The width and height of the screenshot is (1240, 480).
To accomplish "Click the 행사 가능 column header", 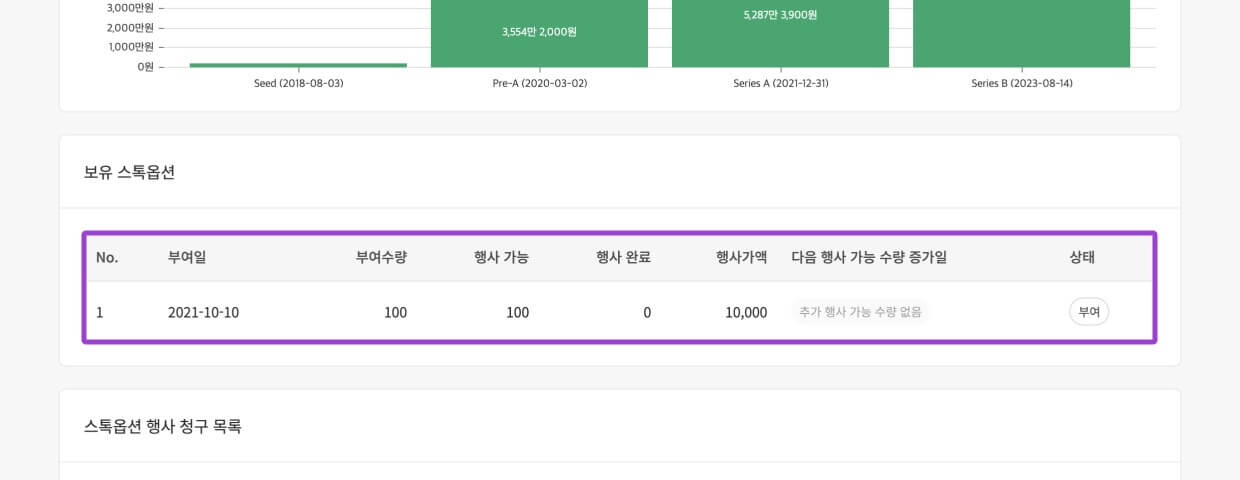I will 501,257.
